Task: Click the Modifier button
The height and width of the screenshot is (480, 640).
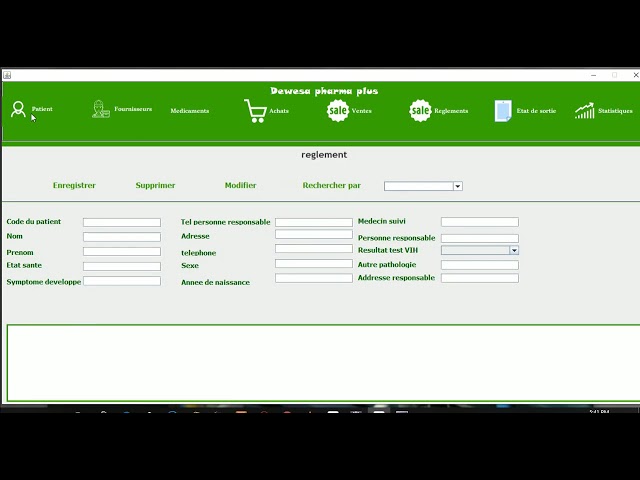Action: coord(240,185)
